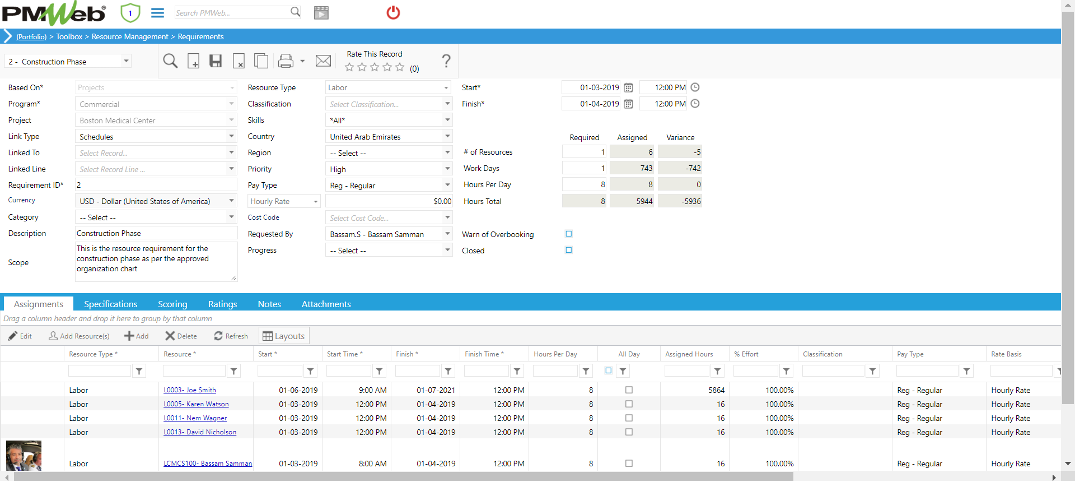
Task: Toggle All Day for Bassam Samman row
Action: point(629,463)
